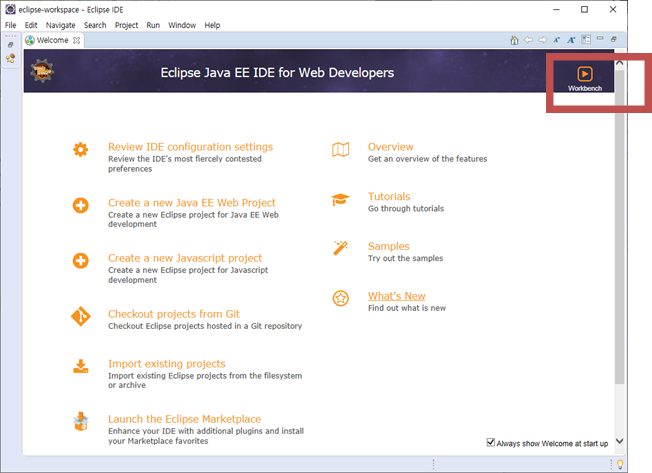
Task: Open the Edit menu
Action: click(x=31, y=25)
